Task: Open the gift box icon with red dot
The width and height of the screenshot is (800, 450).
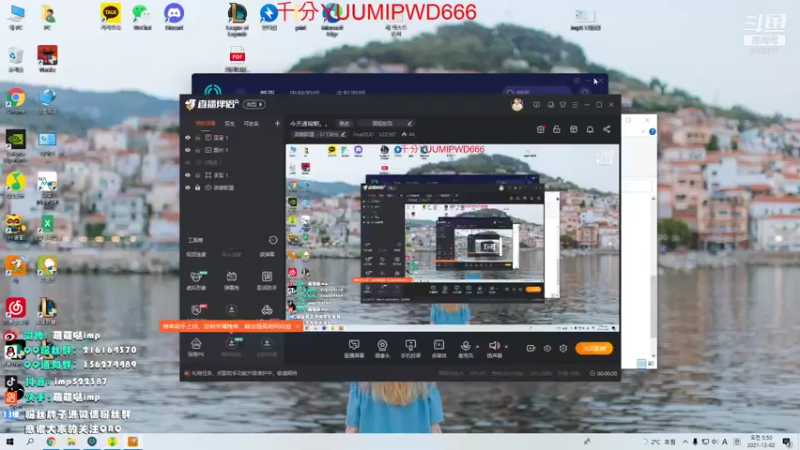Action: 540,130
